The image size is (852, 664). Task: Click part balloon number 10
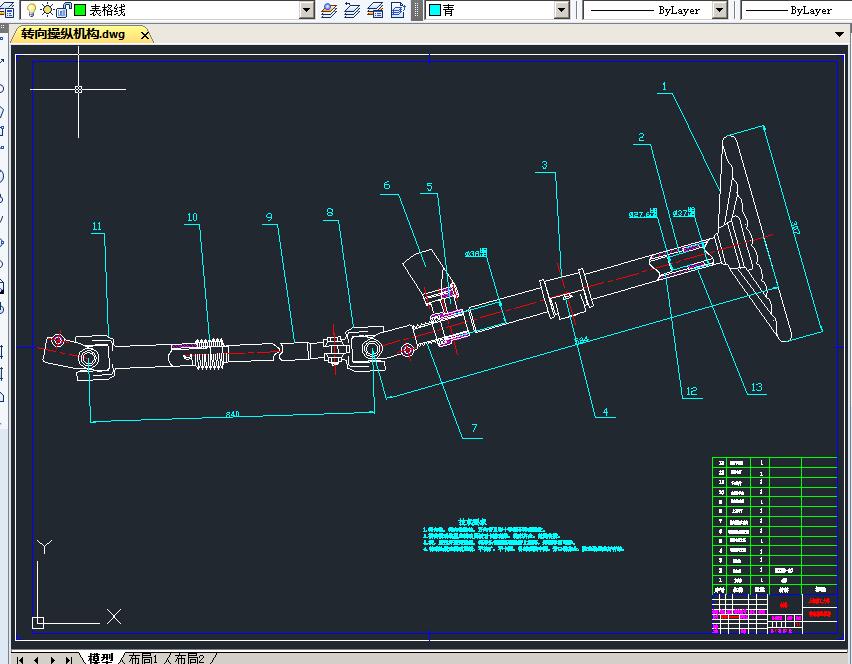pos(192,217)
